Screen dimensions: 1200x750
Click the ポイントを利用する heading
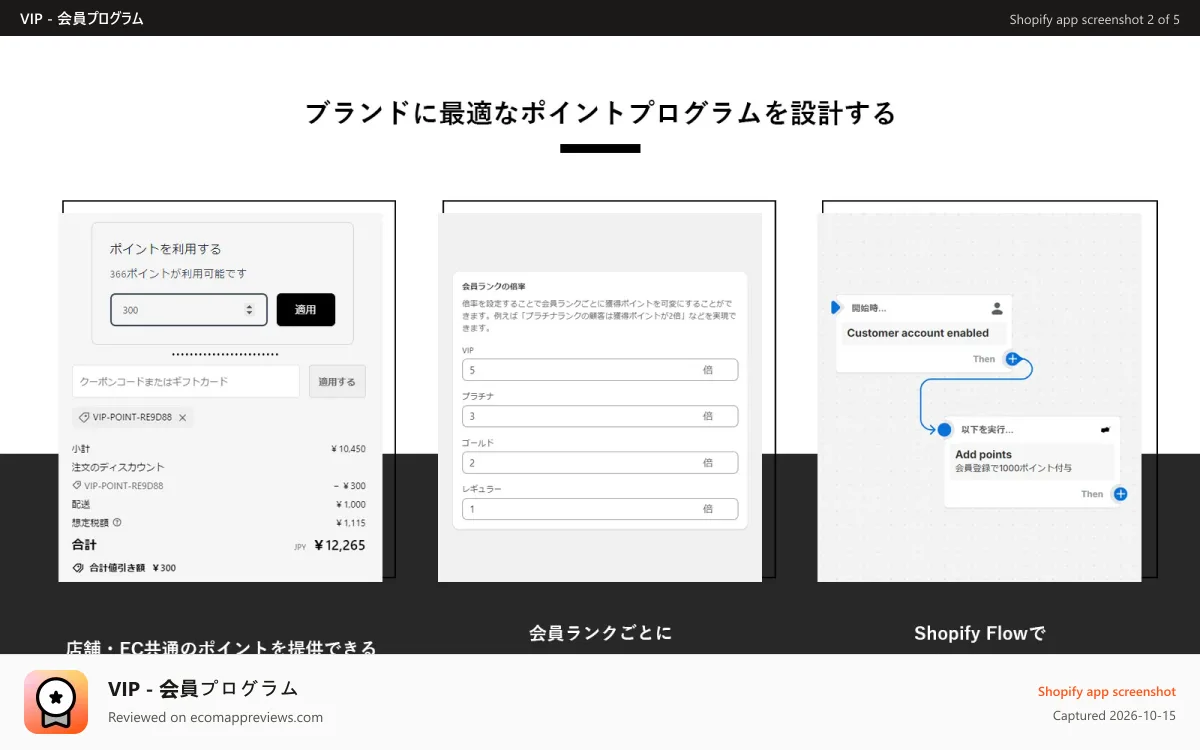(x=166, y=249)
